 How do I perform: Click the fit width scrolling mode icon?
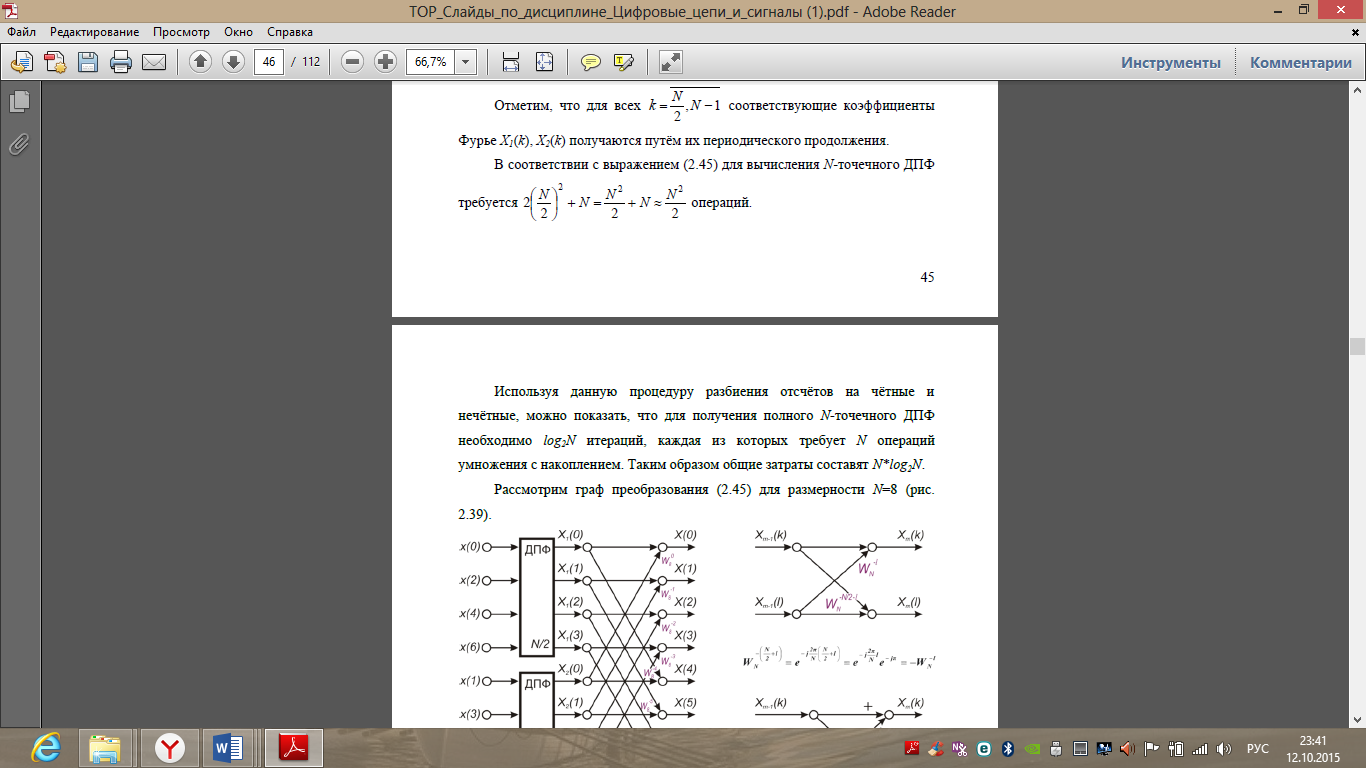click(x=511, y=62)
